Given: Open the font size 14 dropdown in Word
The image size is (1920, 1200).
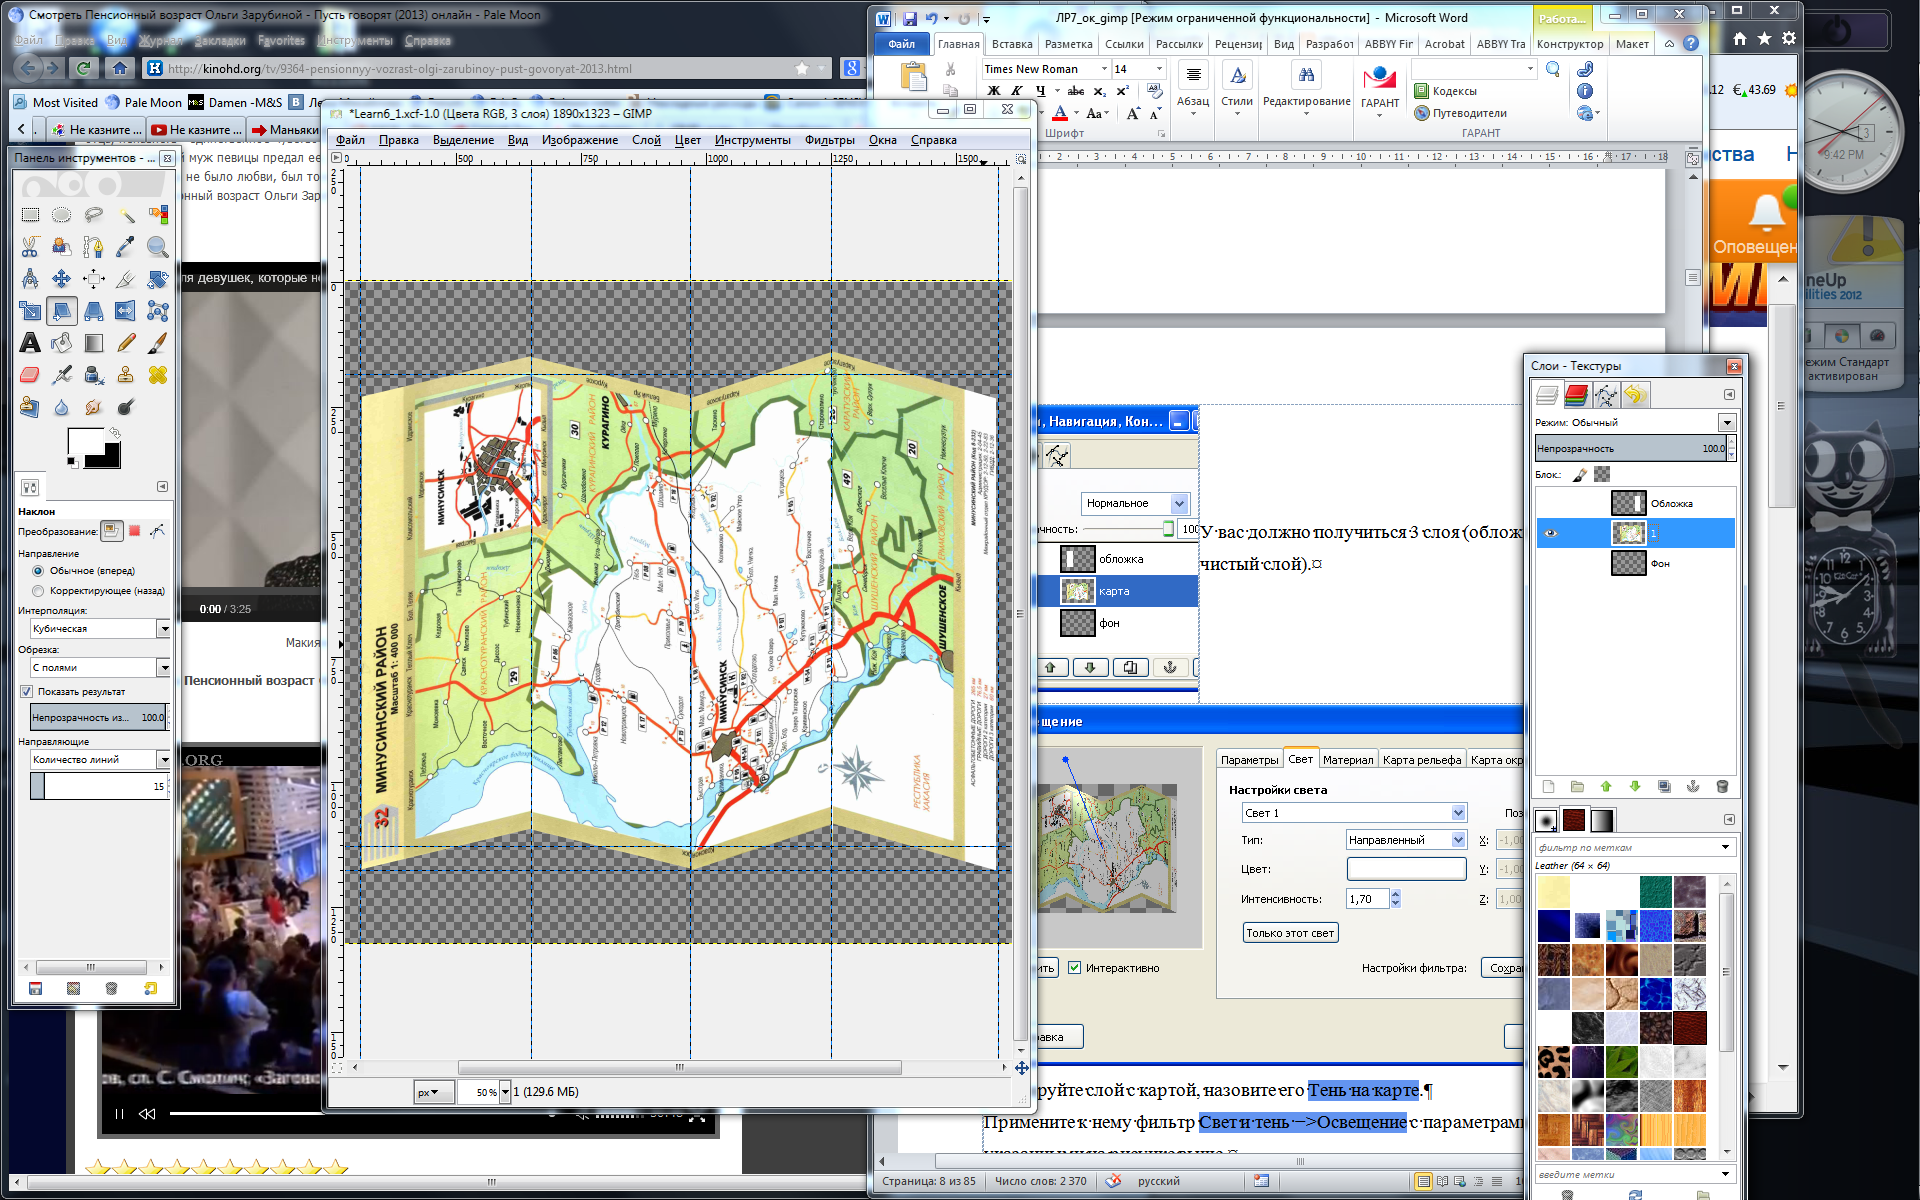Looking at the screenshot, I should (x=1160, y=69).
